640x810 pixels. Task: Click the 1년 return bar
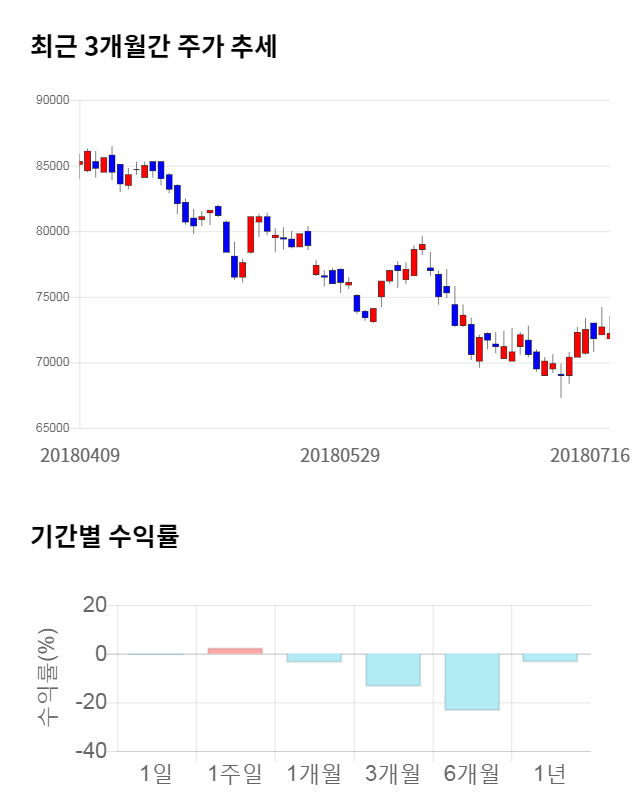point(550,658)
